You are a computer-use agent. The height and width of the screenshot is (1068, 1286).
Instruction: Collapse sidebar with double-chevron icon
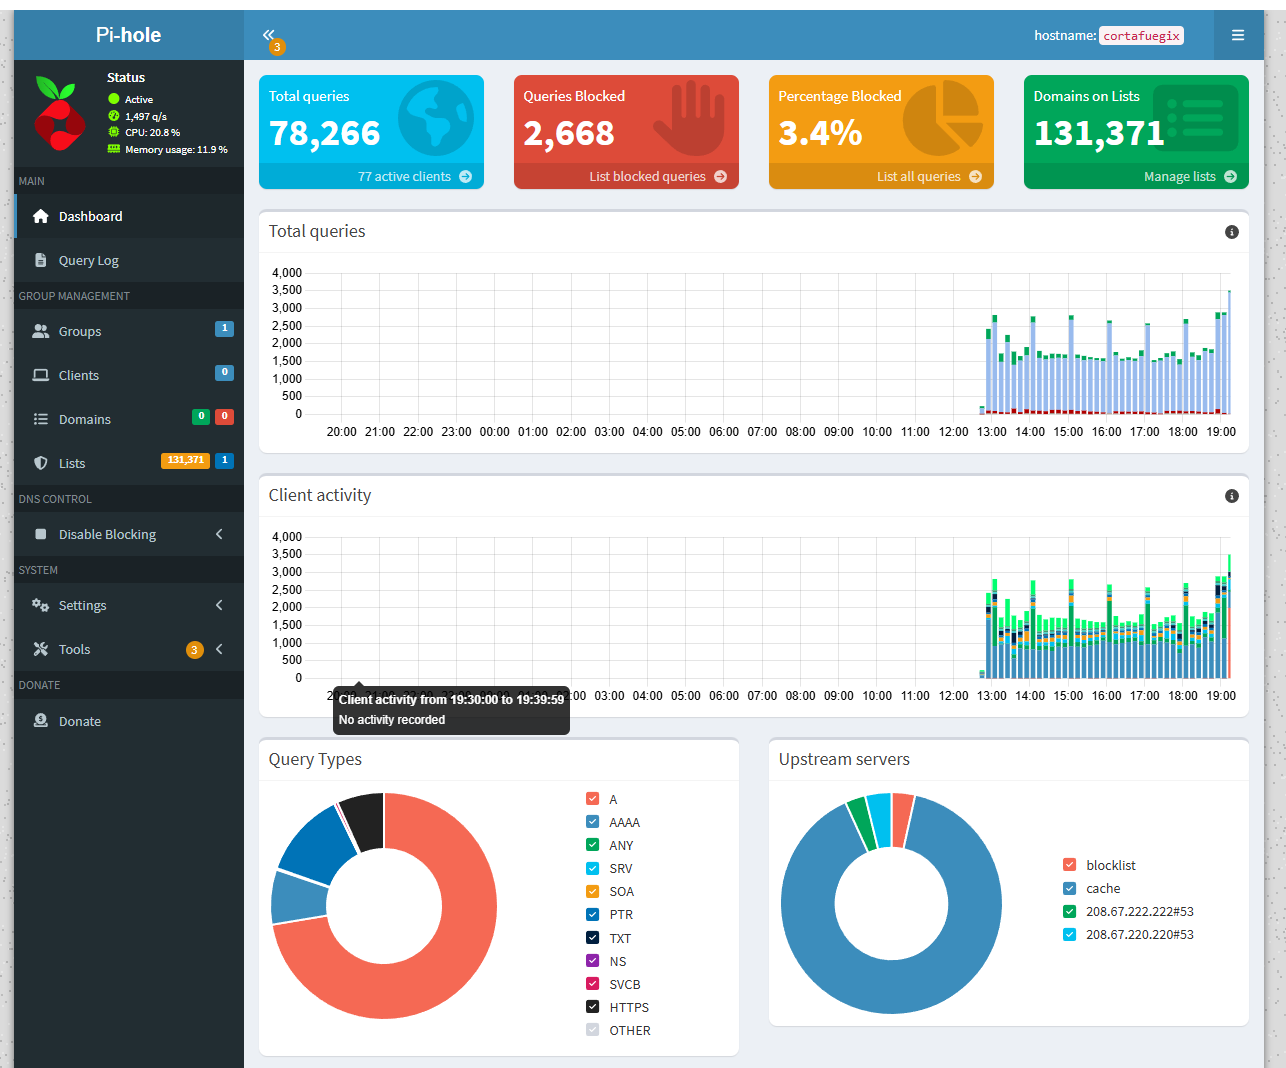tap(269, 35)
